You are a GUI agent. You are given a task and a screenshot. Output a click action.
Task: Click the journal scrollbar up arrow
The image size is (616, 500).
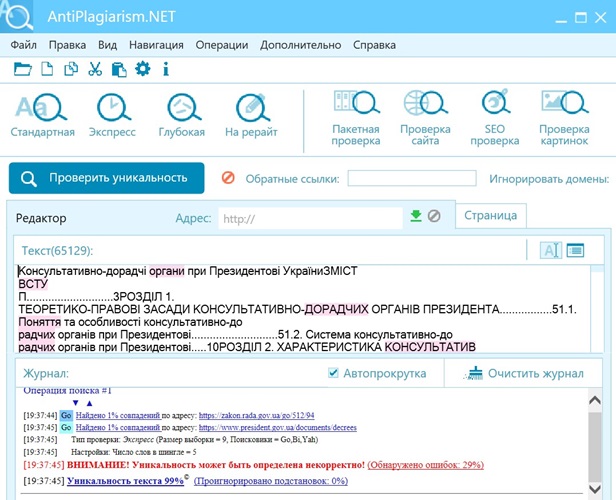[x=595, y=400]
